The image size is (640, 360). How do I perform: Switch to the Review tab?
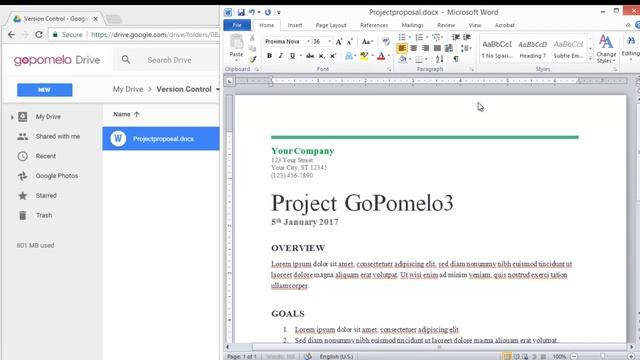446,25
